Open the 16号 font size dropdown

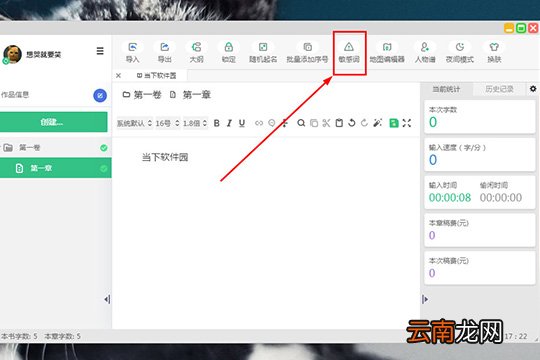167,123
